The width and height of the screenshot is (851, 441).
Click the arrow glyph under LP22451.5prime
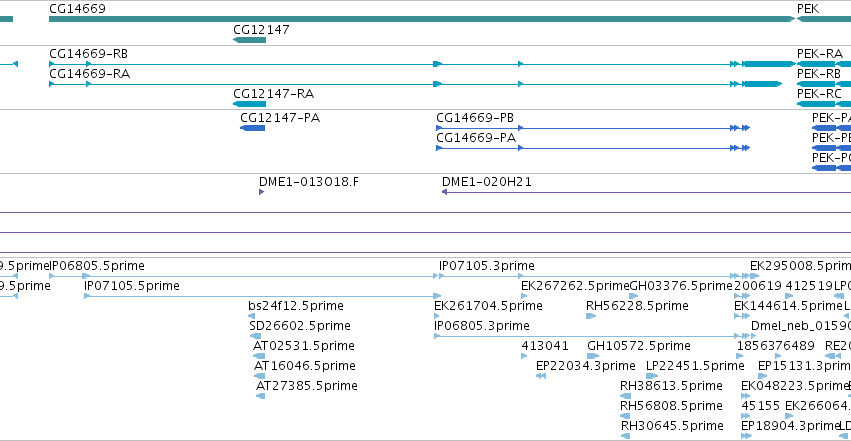click(652, 376)
